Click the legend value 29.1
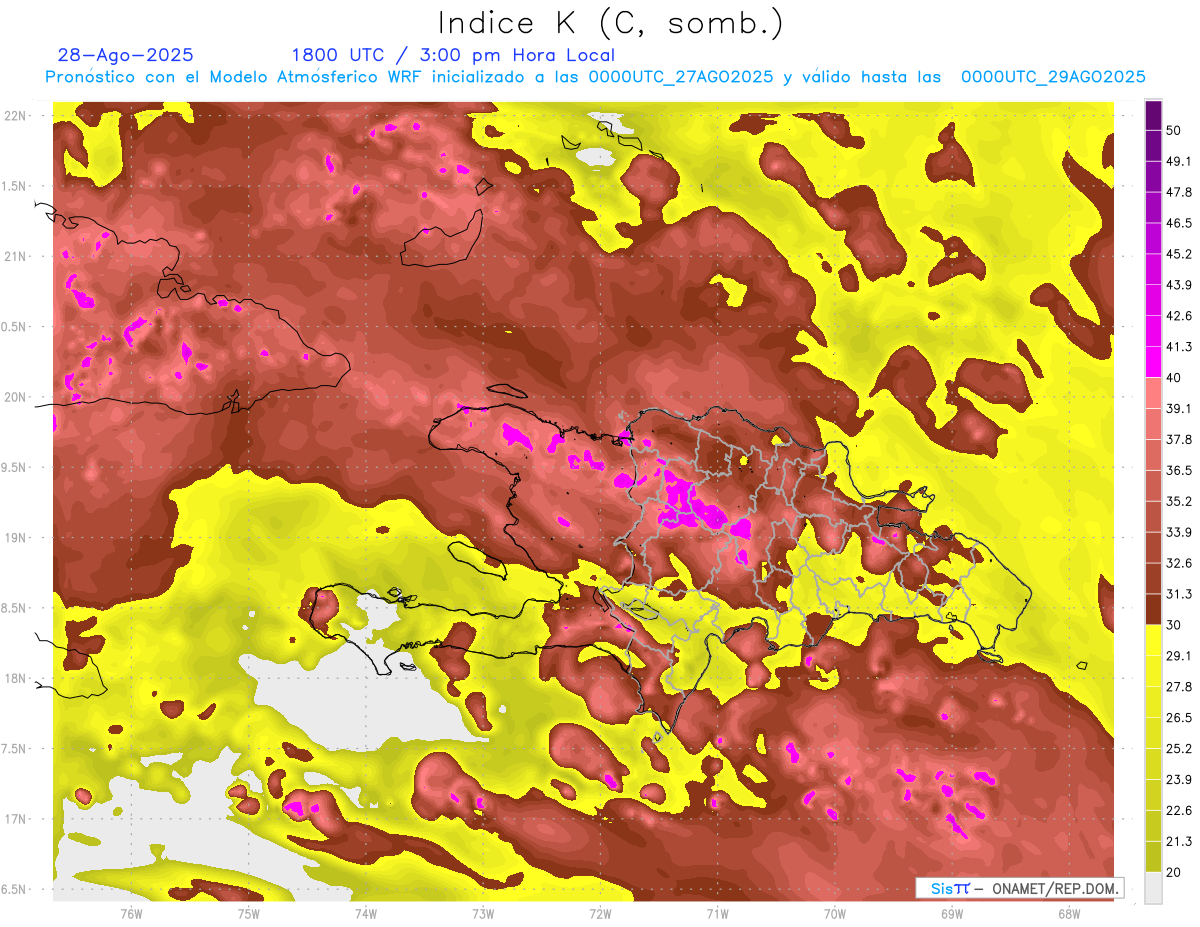1200x927 pixels. tap(1178, 655)
